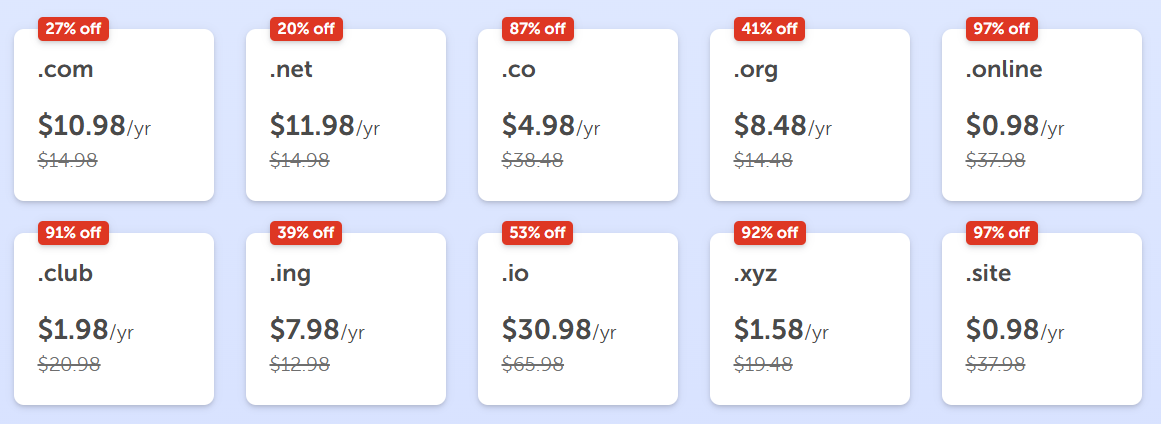This screenshot has height=424, width=1161.
Task: Click the 87% off badge
Action: 538,29
